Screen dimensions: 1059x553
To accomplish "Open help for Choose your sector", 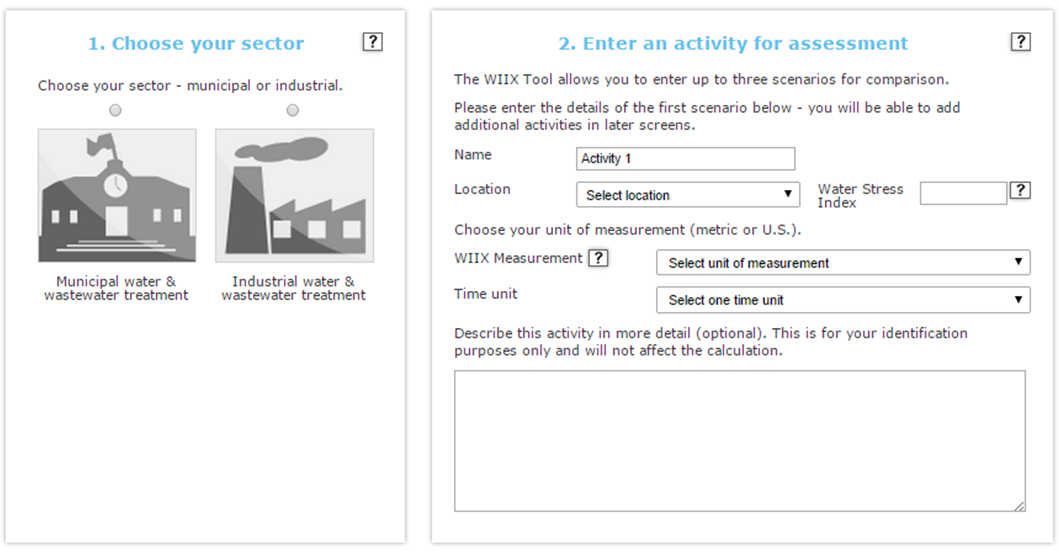I will coord(372,42).
